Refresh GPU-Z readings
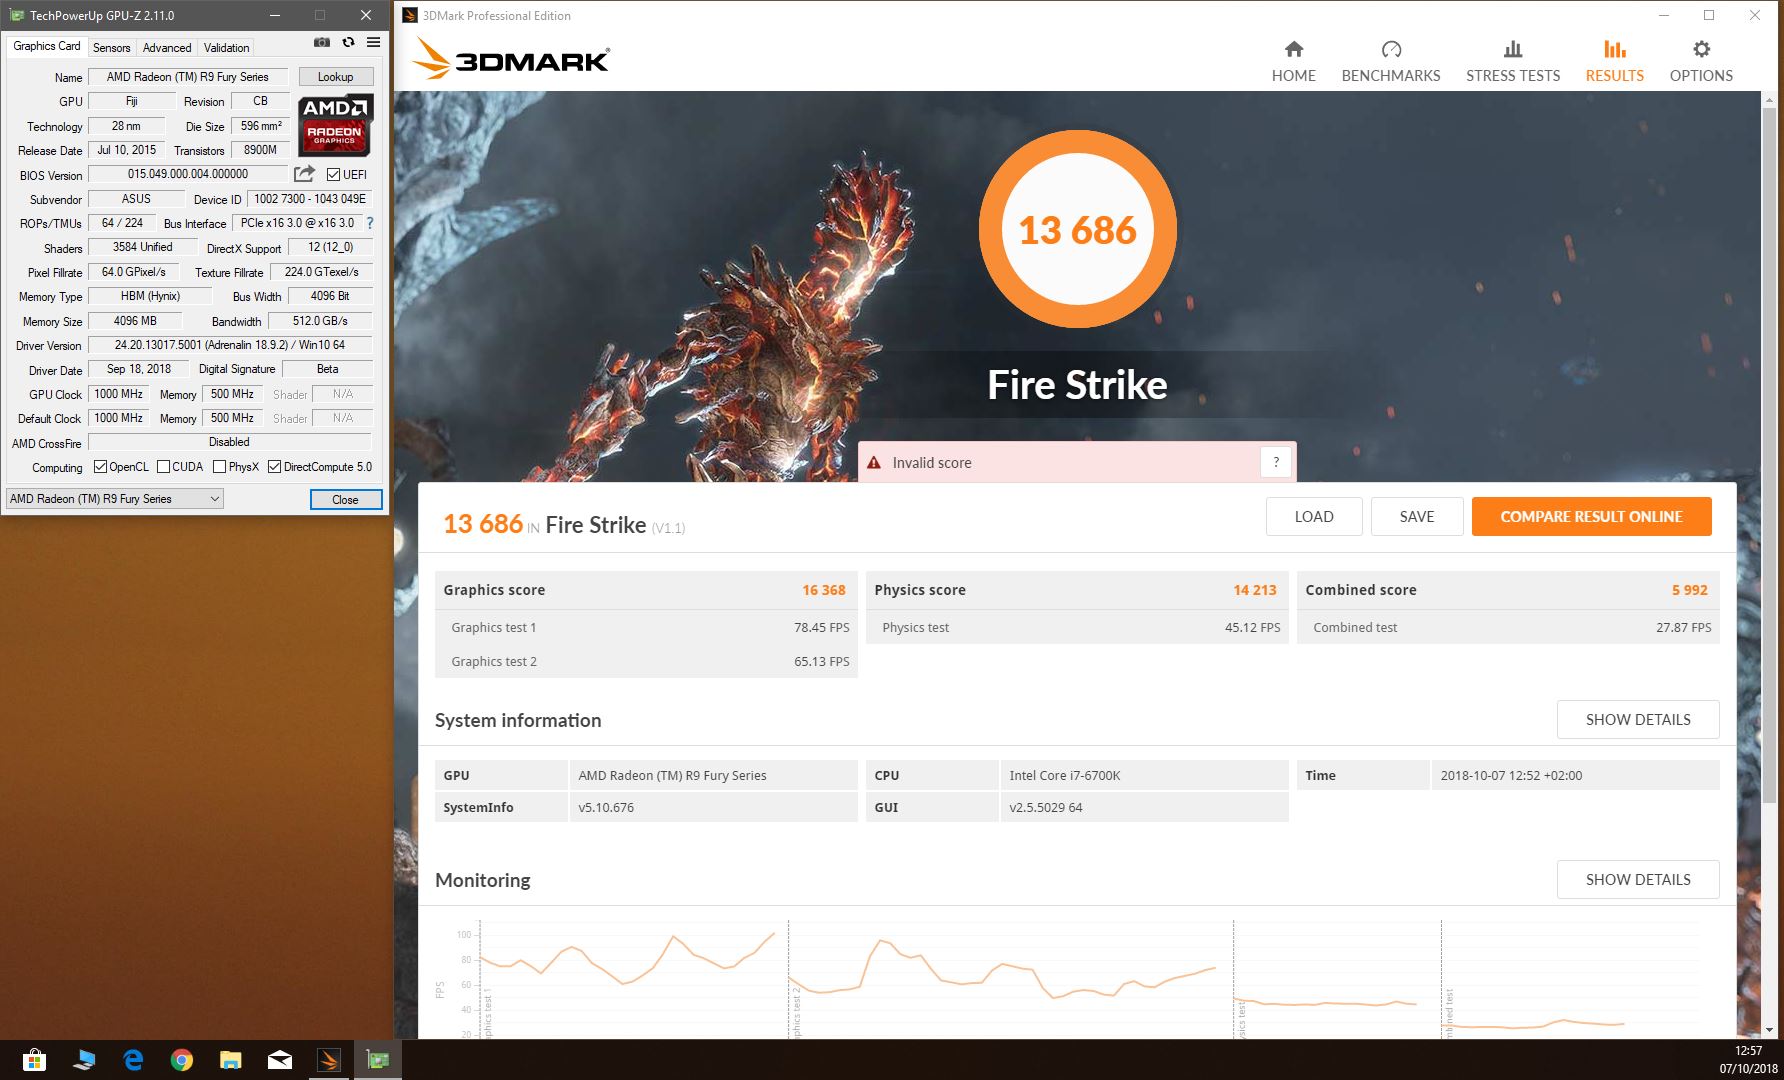1784x1080 pixels. click(348, 43)
